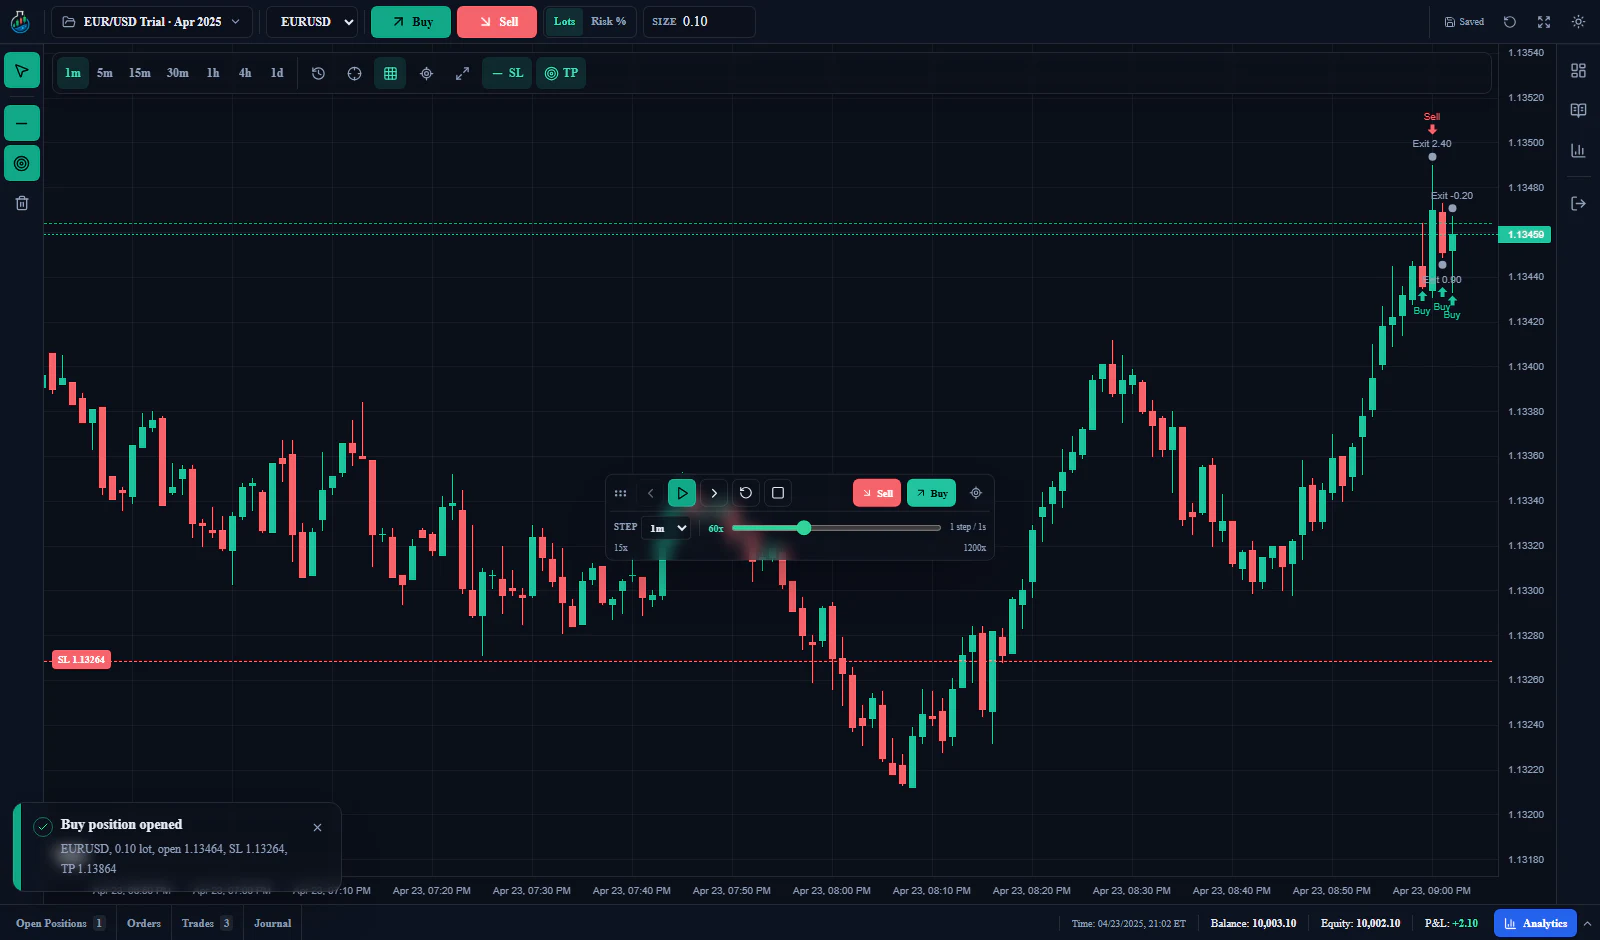
Task: Click the Time 04/23/2025 21:02 ET text
Action: coord(1128,923)
